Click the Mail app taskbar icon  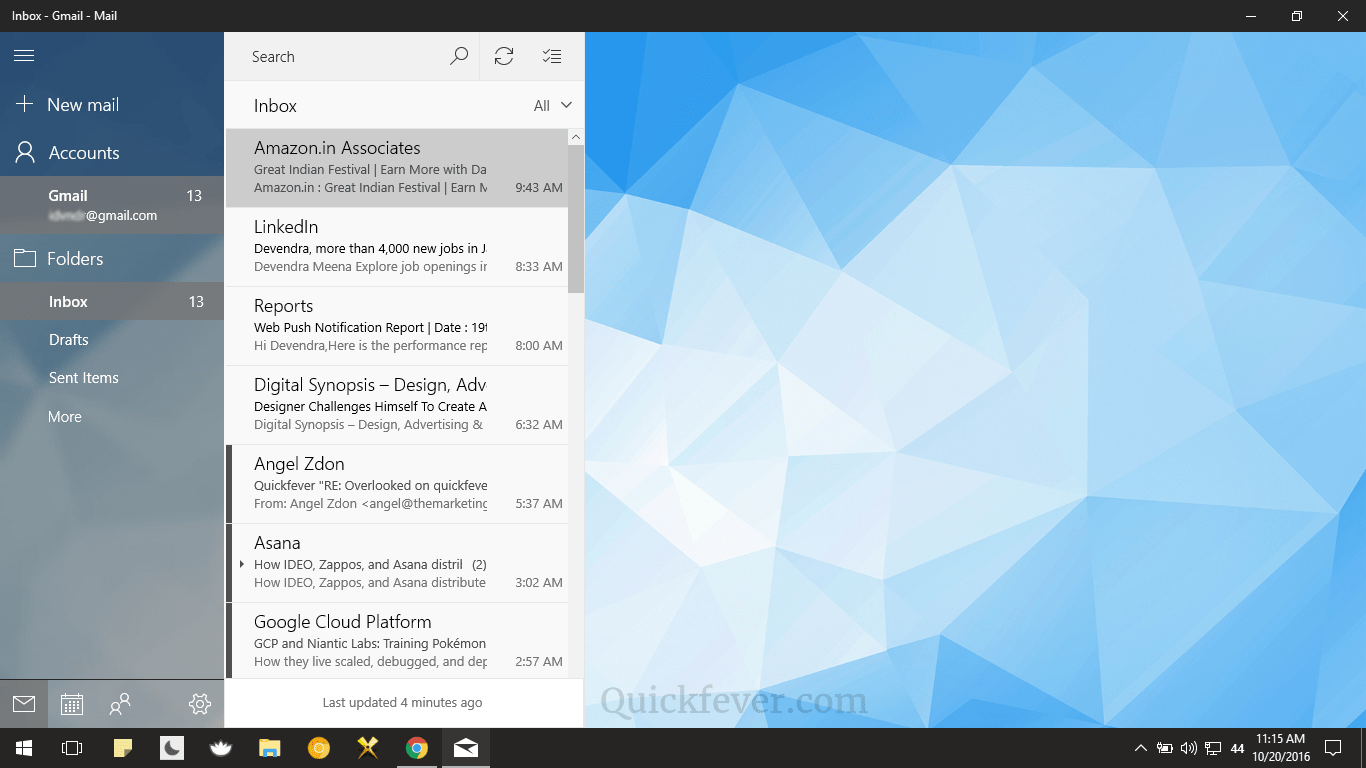[x=466, y=748]
